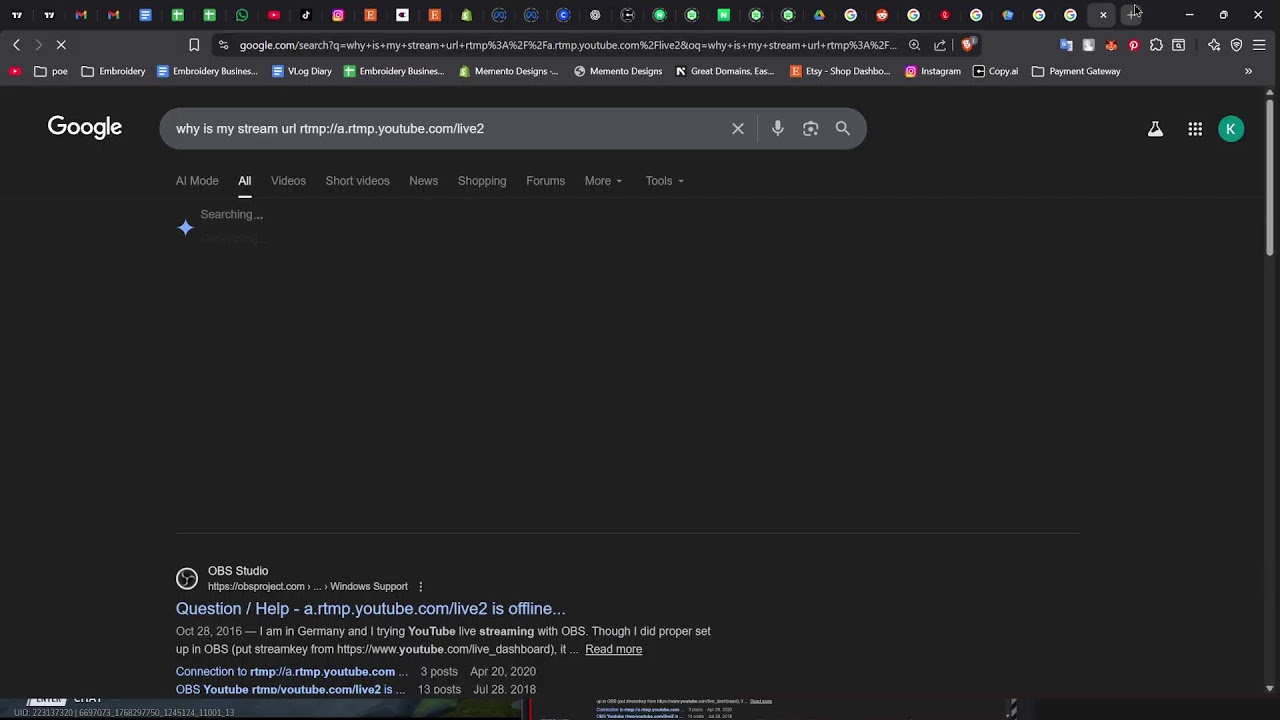This screenshot has height=720, width=1280.
Task: Open Brave Shields lion icon
Action: click(x=968, y=45)
